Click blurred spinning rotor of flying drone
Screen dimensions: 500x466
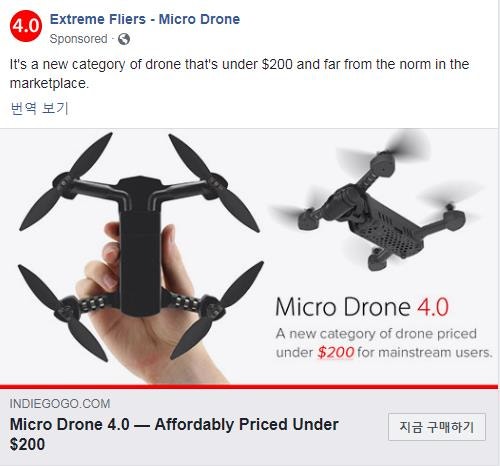[405, 145]
